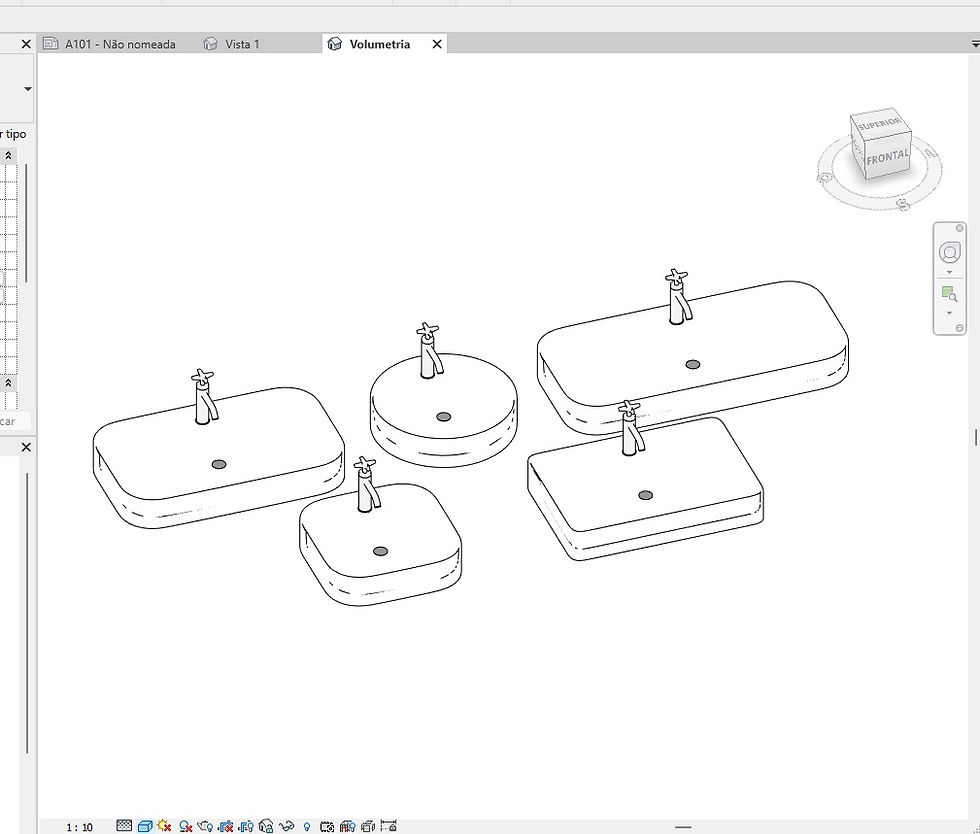Image resolution: width=980 pixels, height=834 pixels.
Task: Collapse the upper properties group chevron
Action: 8,155
